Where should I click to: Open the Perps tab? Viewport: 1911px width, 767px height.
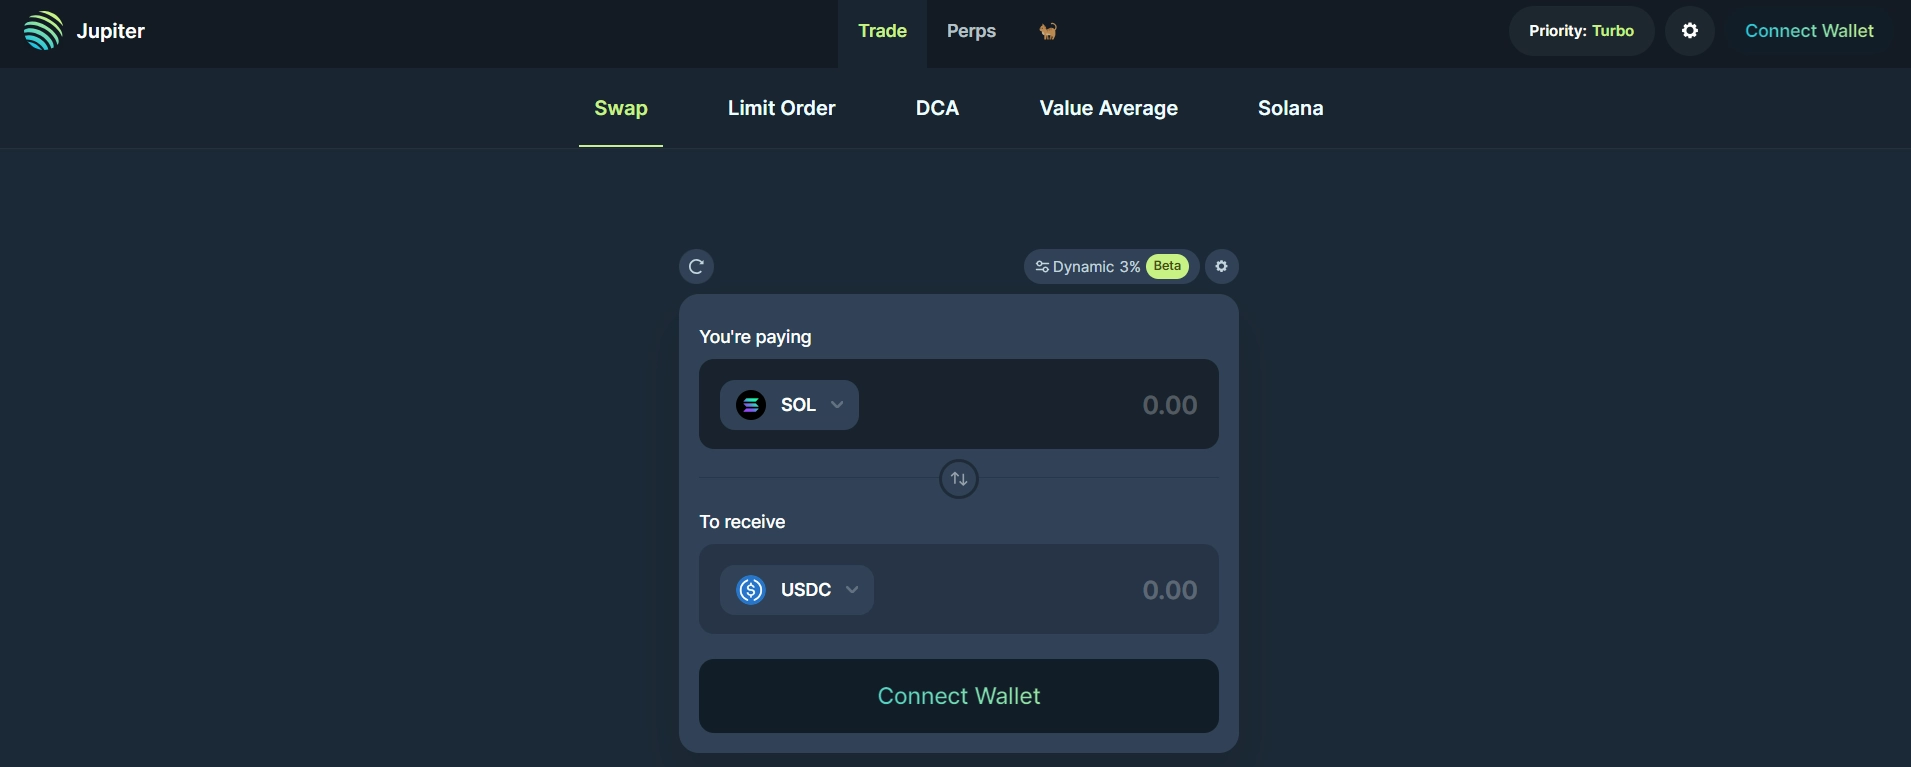pos(971,31)
